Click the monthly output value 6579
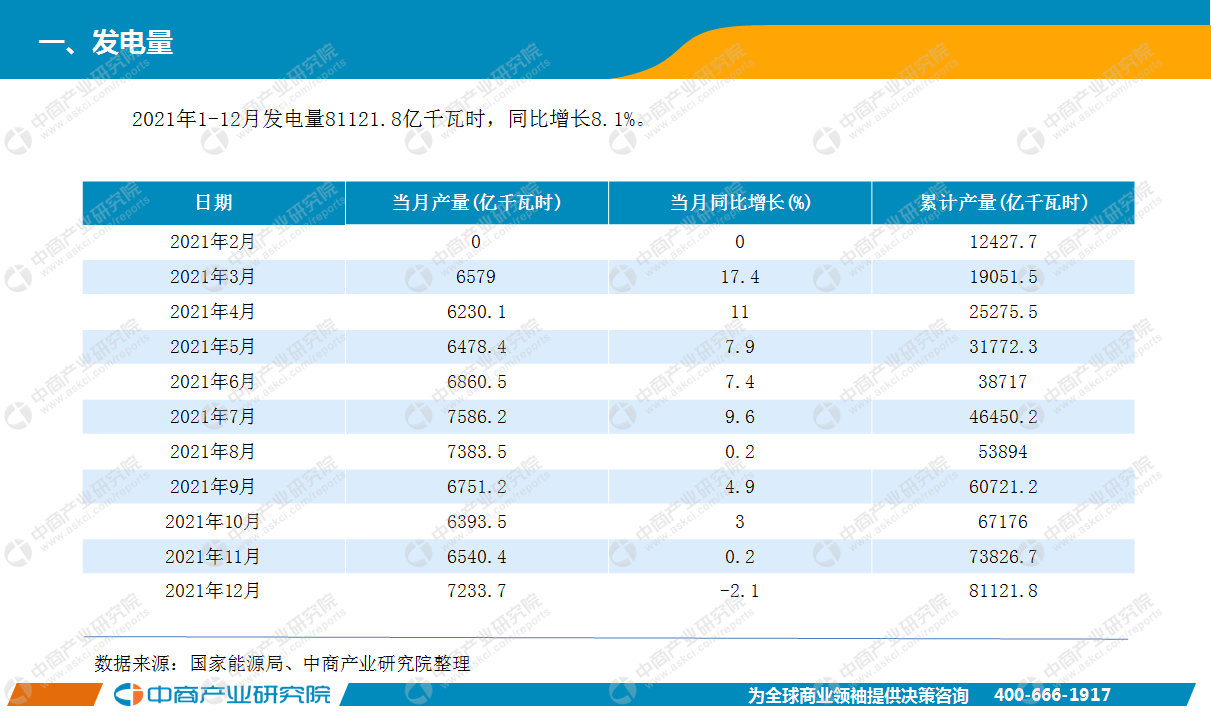Image resolution: width=1211 pixels, height=716 pixels. point(476,277)
